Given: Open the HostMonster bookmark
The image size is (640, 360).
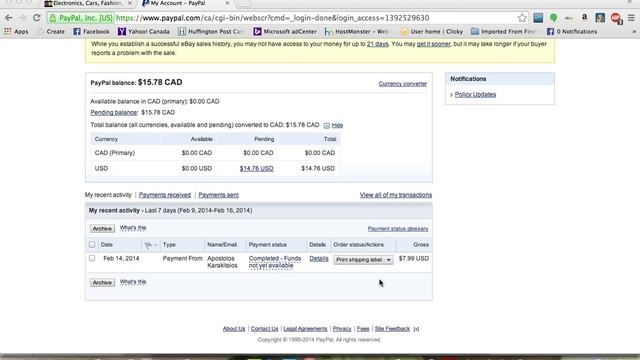Looking at the screenshot, I should pos(357,31).
